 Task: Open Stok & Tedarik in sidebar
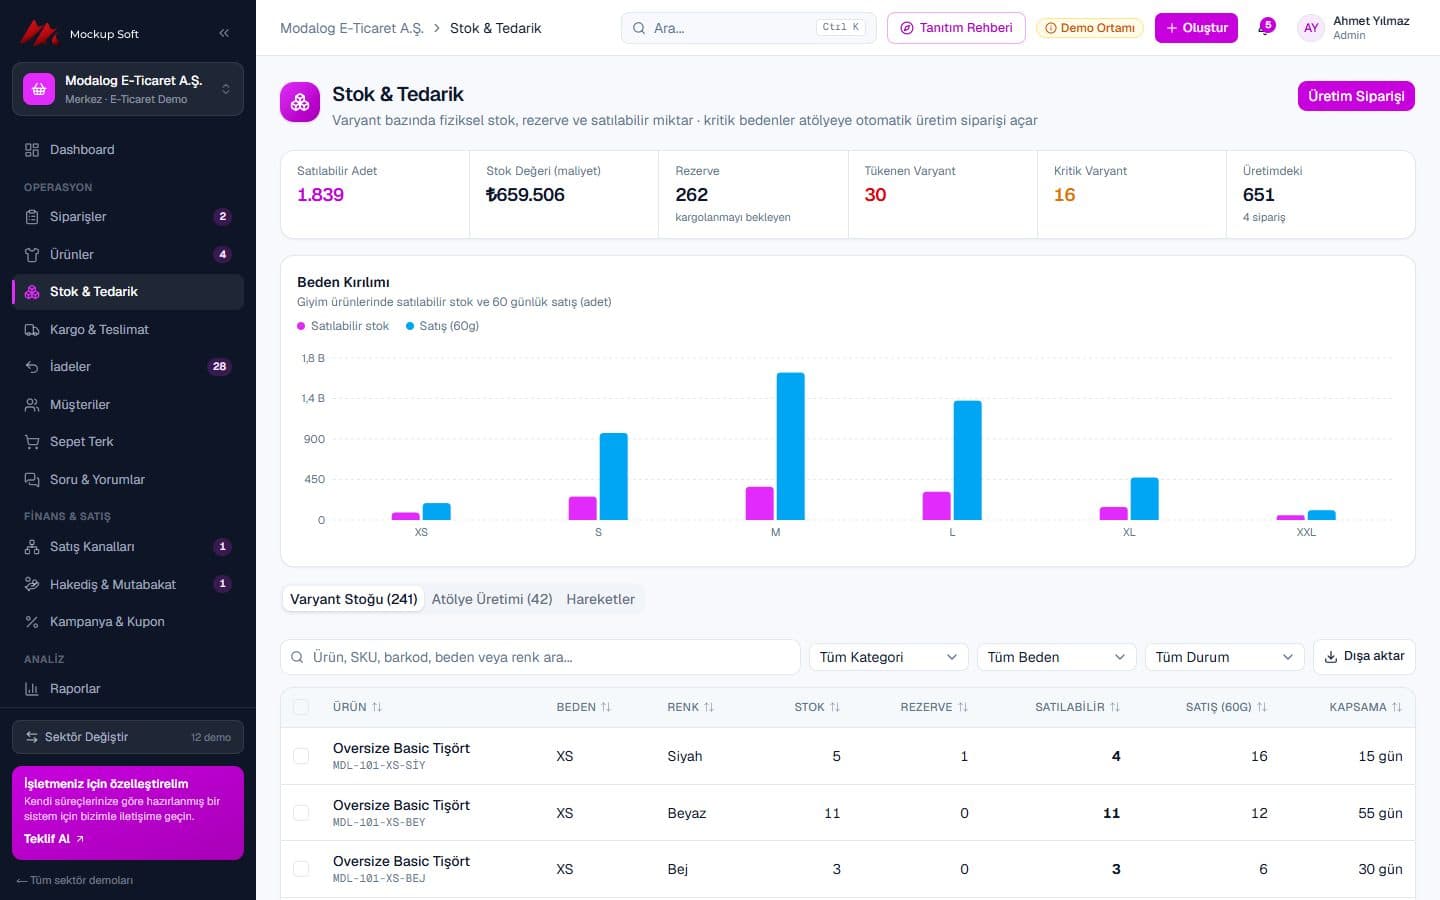pos(128,292)
